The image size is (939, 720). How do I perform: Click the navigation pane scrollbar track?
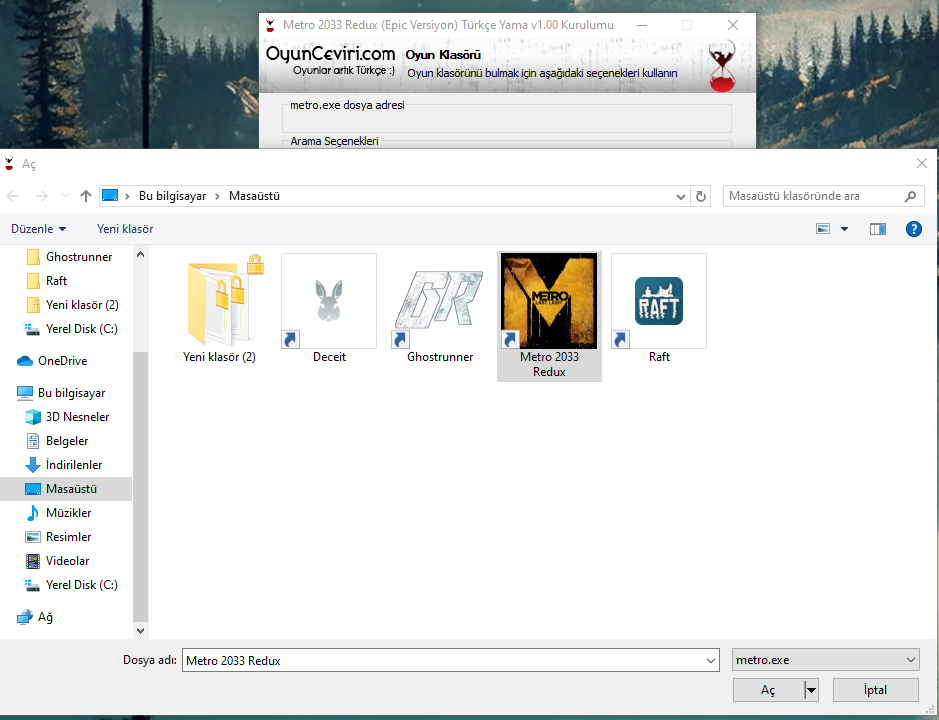point(140,443)
